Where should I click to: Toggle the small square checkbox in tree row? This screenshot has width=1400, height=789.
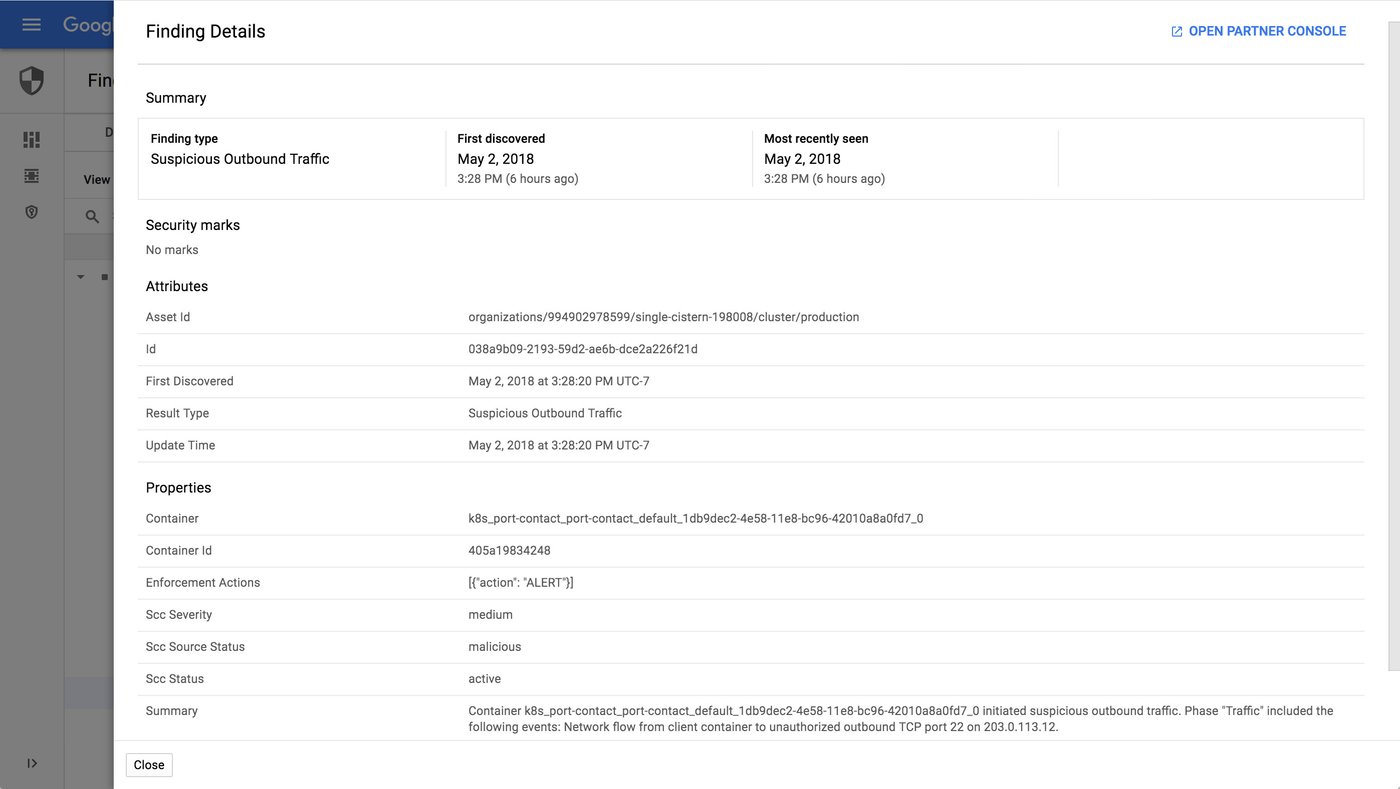(104, 277)
